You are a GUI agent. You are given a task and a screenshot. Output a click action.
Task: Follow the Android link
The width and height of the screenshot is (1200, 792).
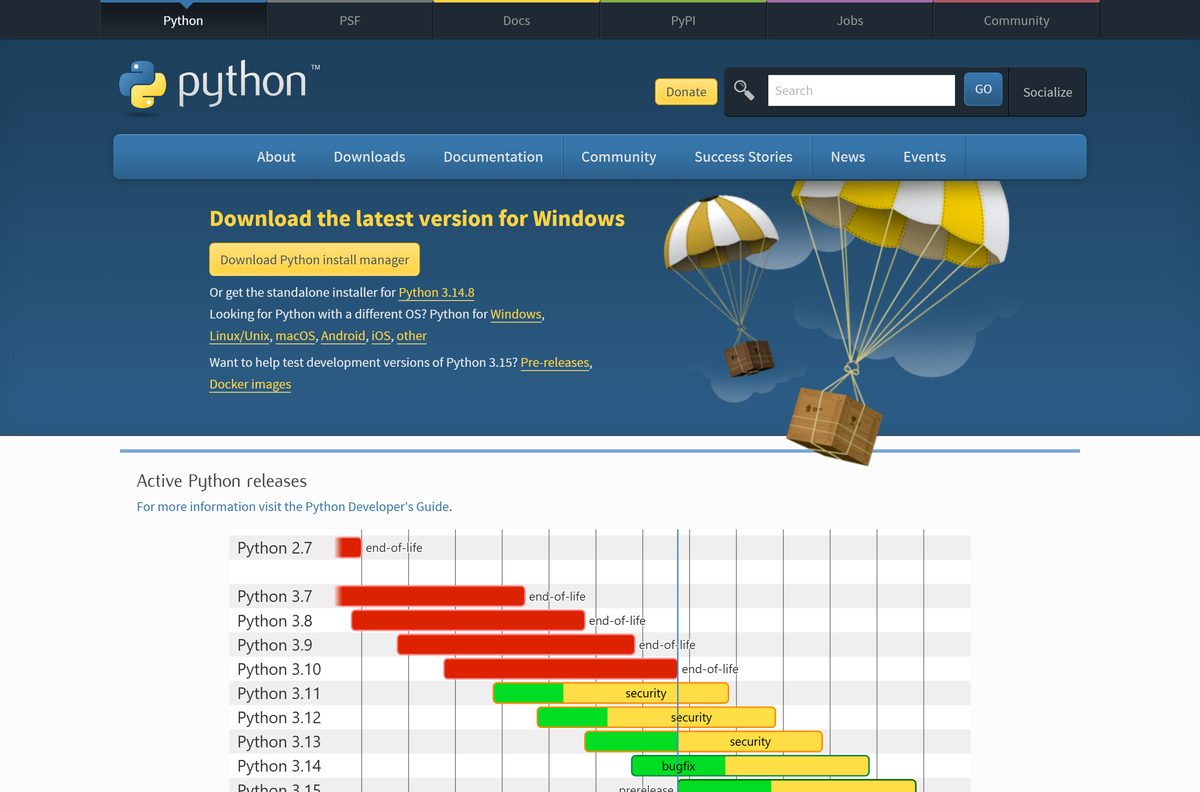(343, 336)
